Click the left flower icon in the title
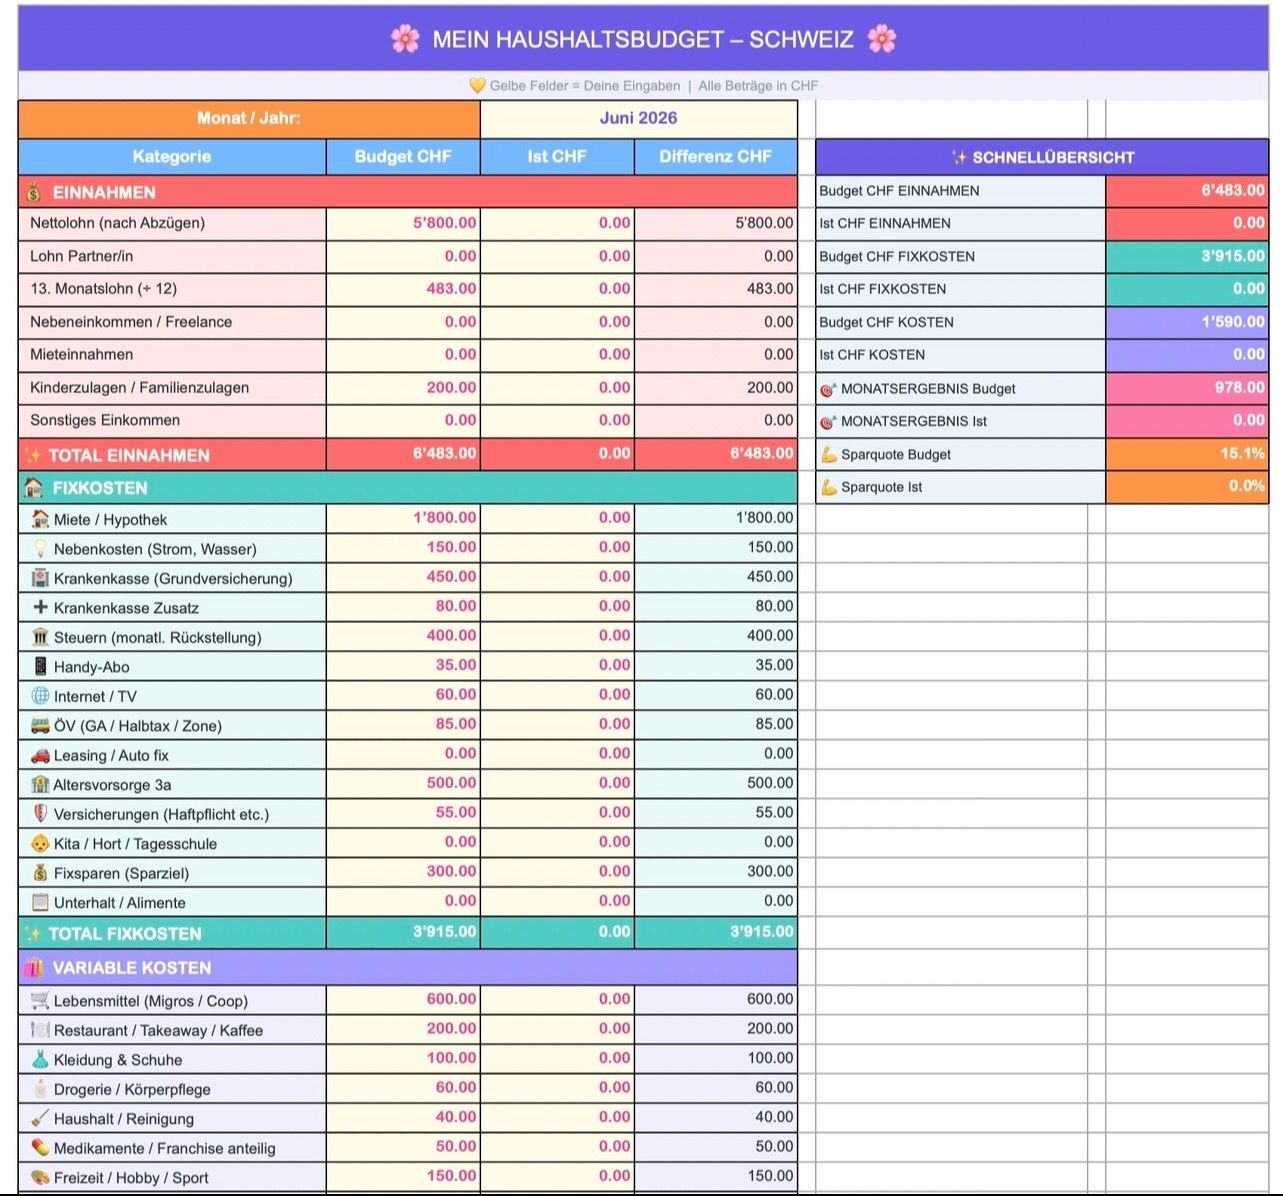The height and width of the screenshot is (1196, 1283). [x=405, y=39]
